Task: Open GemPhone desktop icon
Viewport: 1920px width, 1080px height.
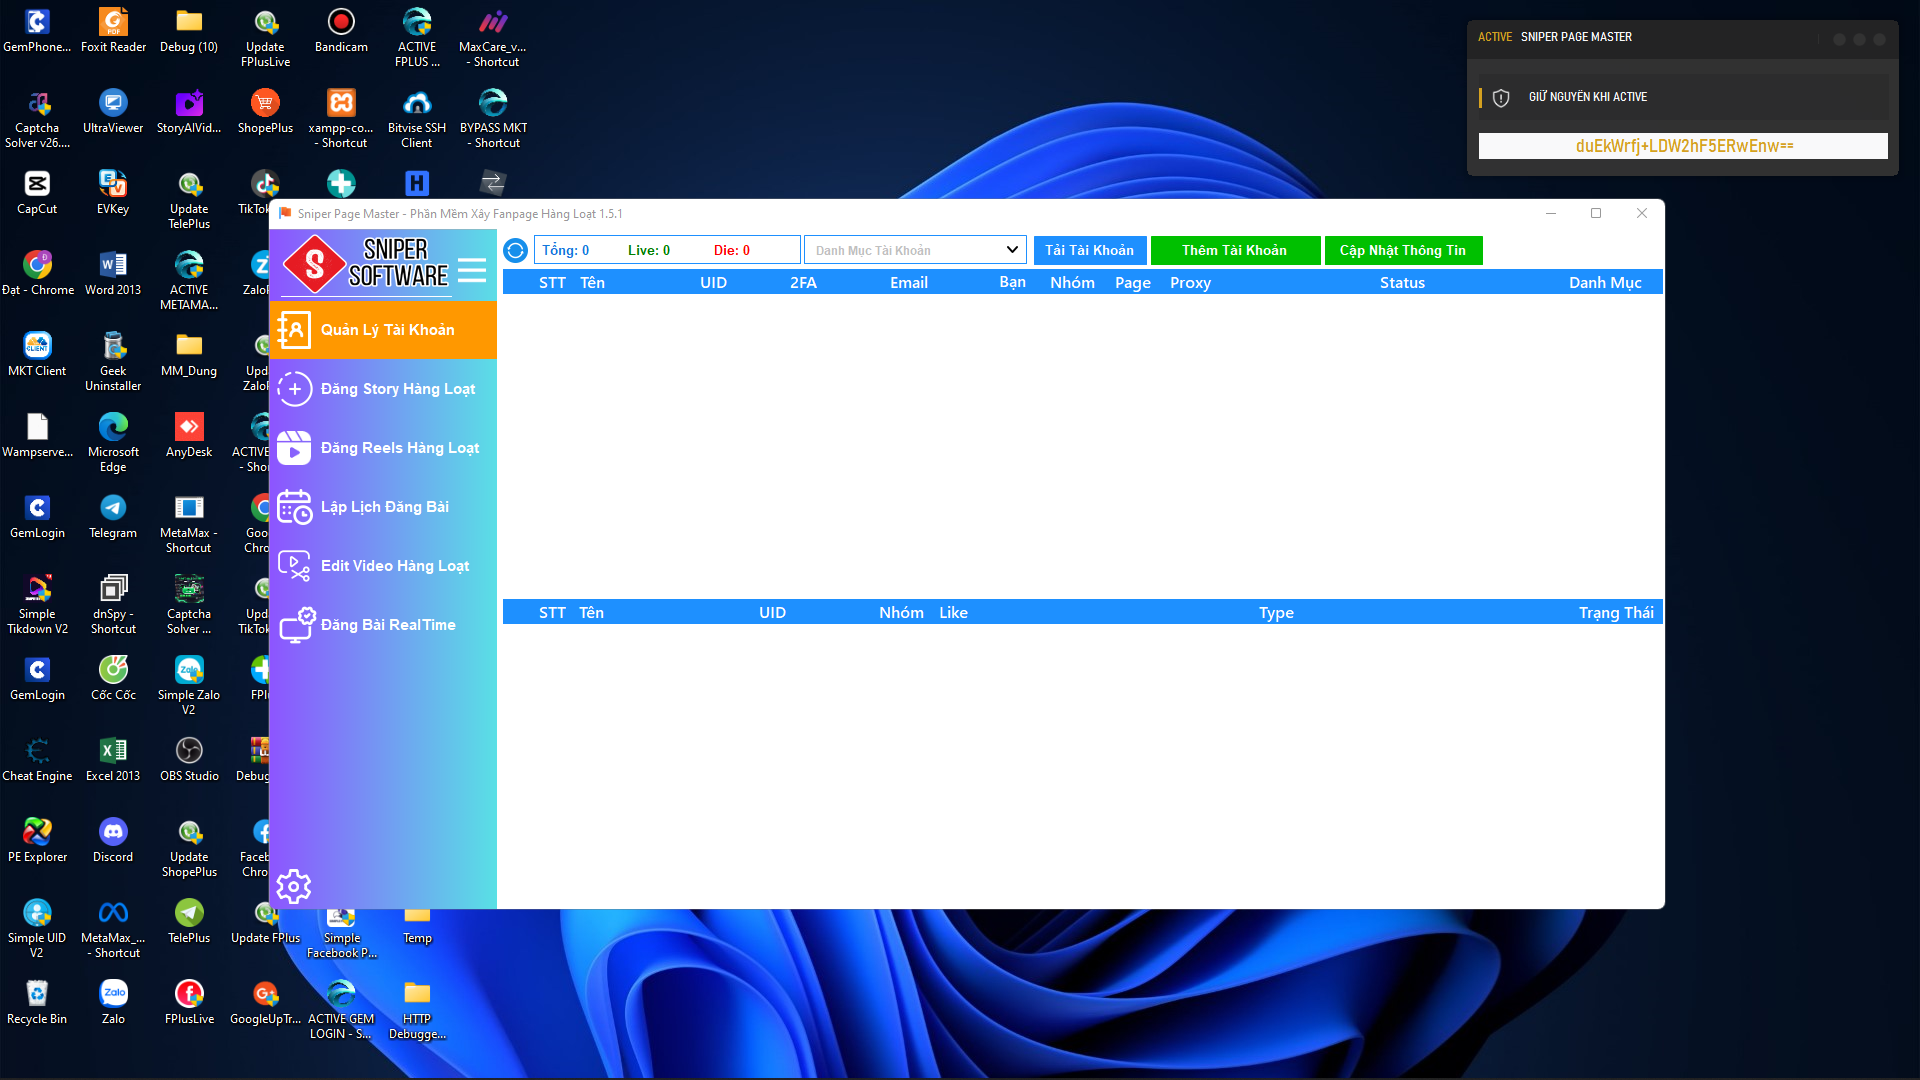Action: 37,32
